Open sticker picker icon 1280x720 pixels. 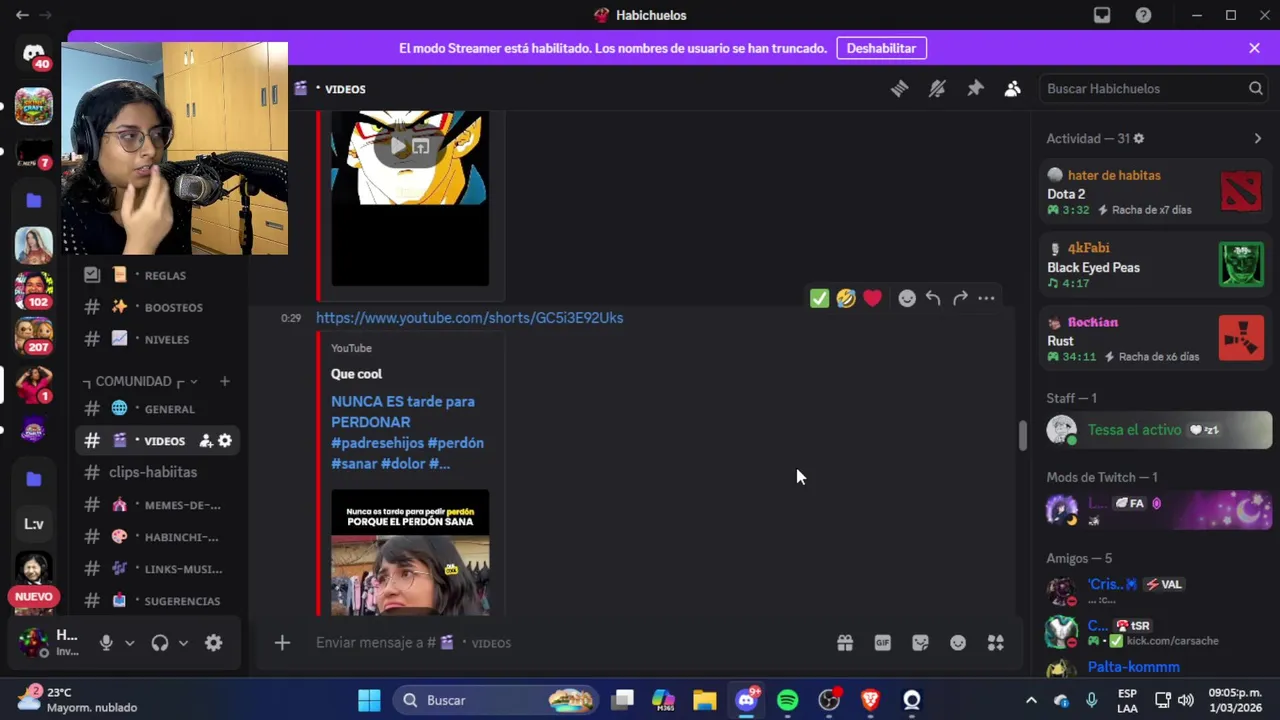pyautogui.click(x=920, y=643)
